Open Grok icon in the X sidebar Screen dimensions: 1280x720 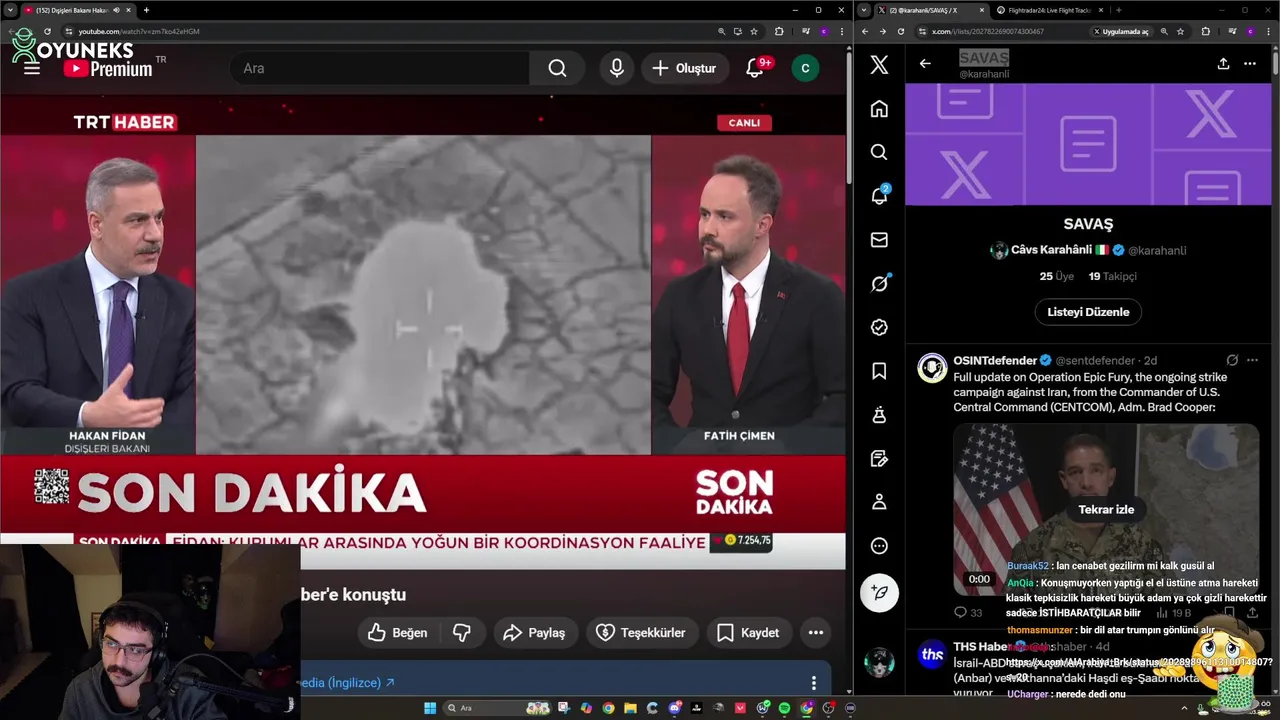[879, 283]
